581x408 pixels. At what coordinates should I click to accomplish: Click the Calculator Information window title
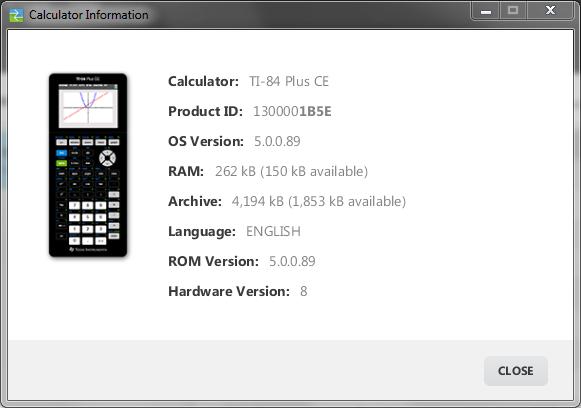click(x=89, y=15)
